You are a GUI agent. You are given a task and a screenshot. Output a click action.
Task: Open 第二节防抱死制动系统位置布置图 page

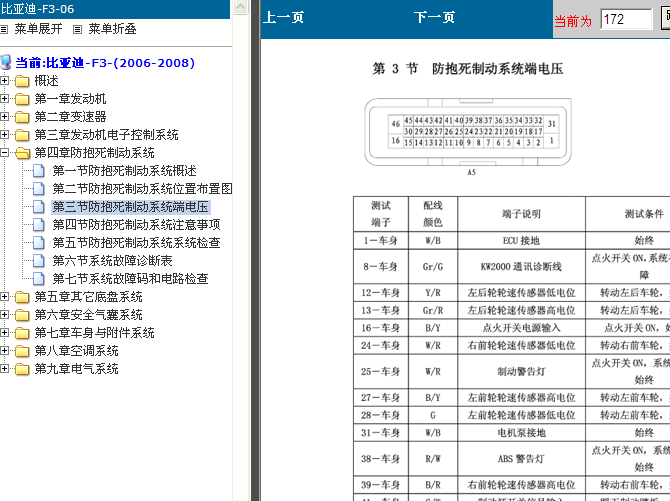click(142, 189)
